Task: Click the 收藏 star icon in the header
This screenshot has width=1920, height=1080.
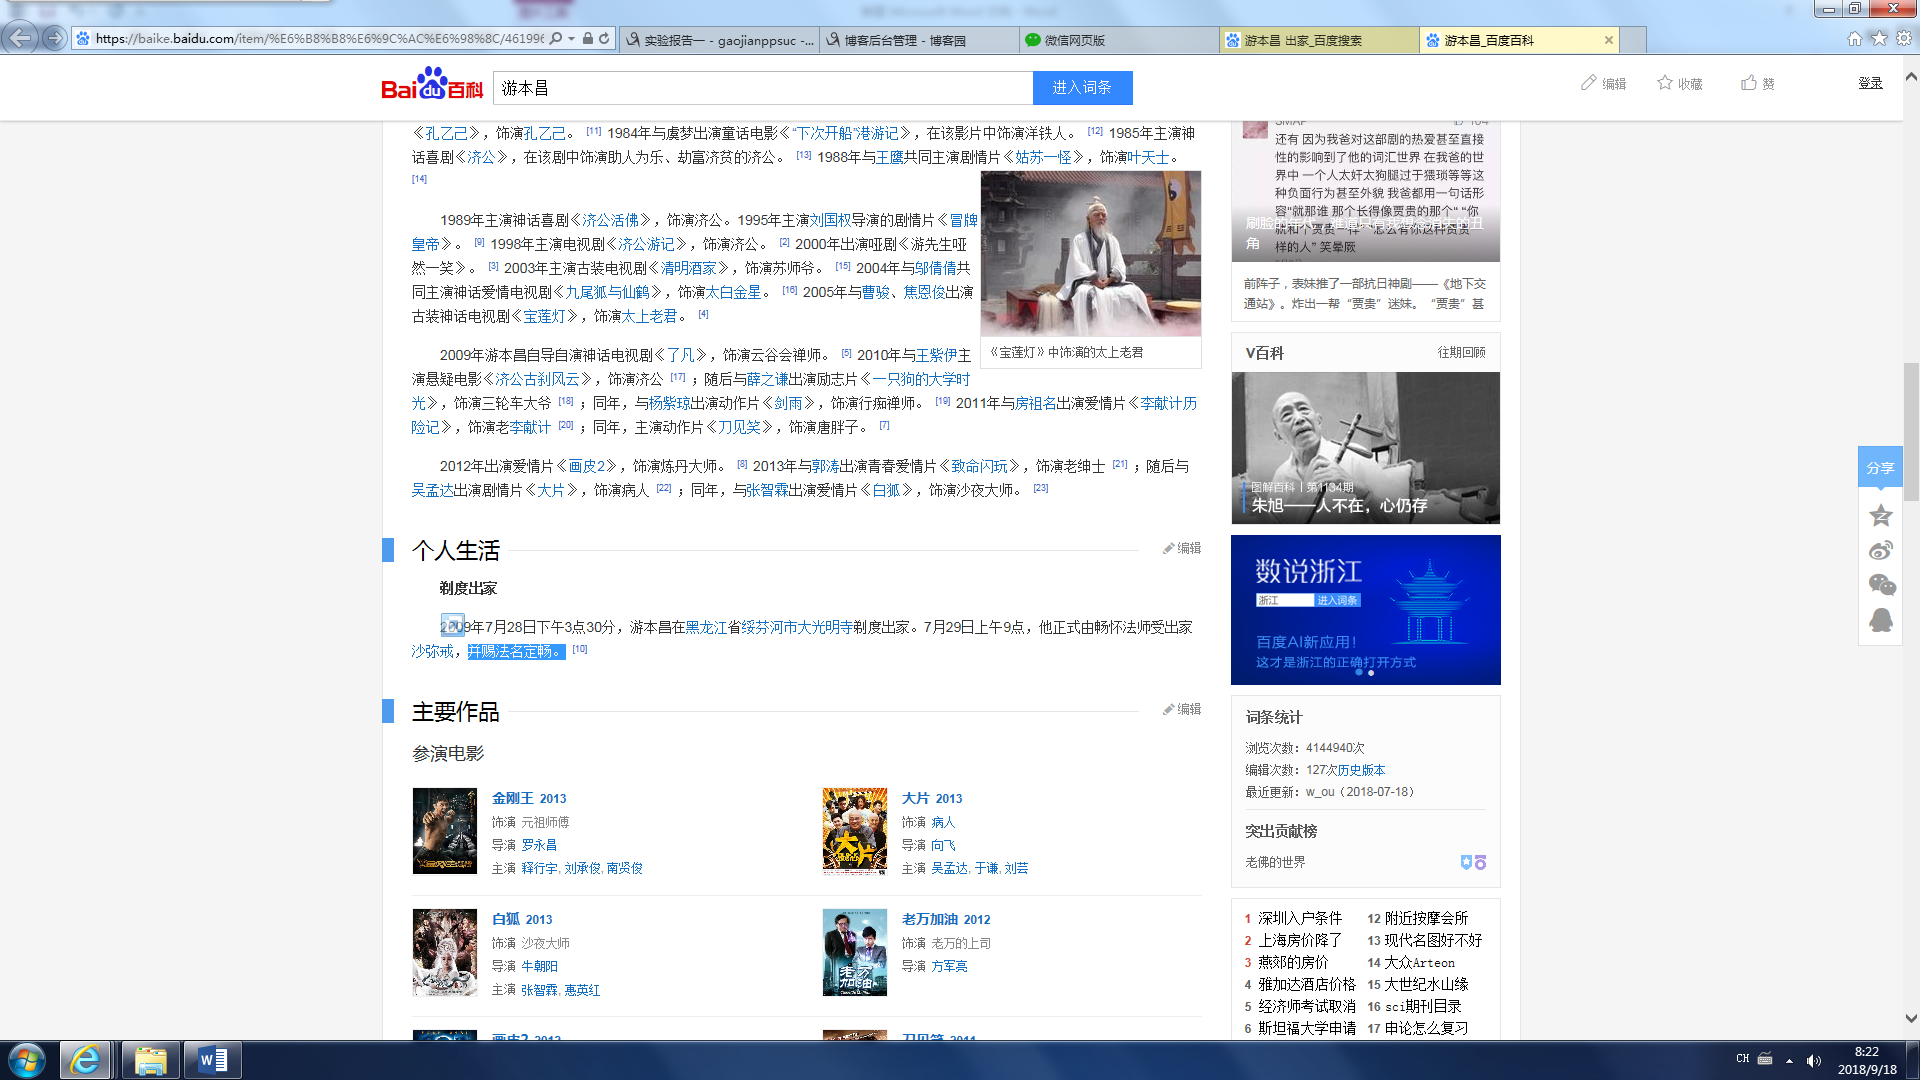Action: click(x=1665, y=83)
